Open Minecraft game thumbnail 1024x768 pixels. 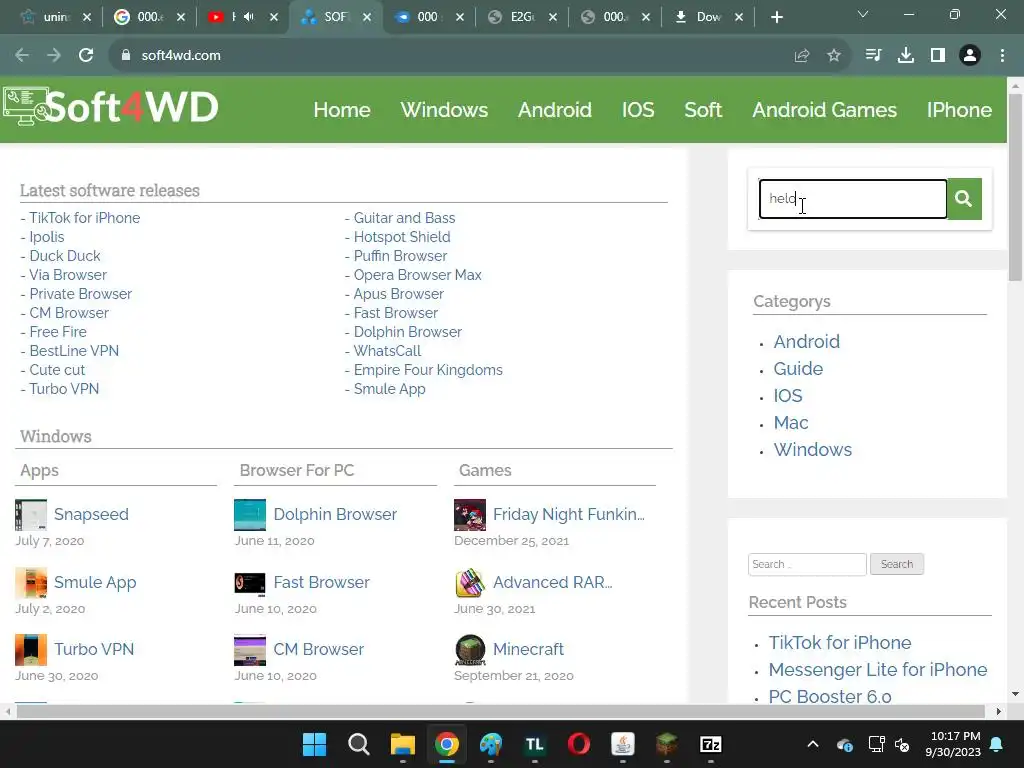[470, 650]
